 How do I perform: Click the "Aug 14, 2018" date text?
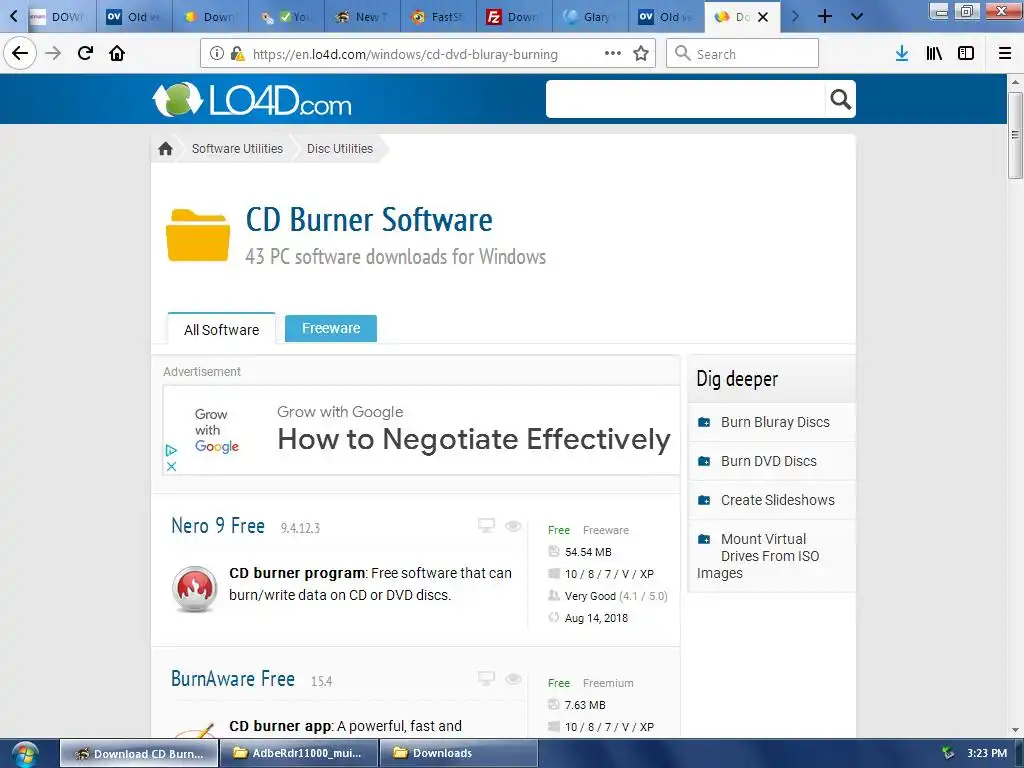pos(596,618)
